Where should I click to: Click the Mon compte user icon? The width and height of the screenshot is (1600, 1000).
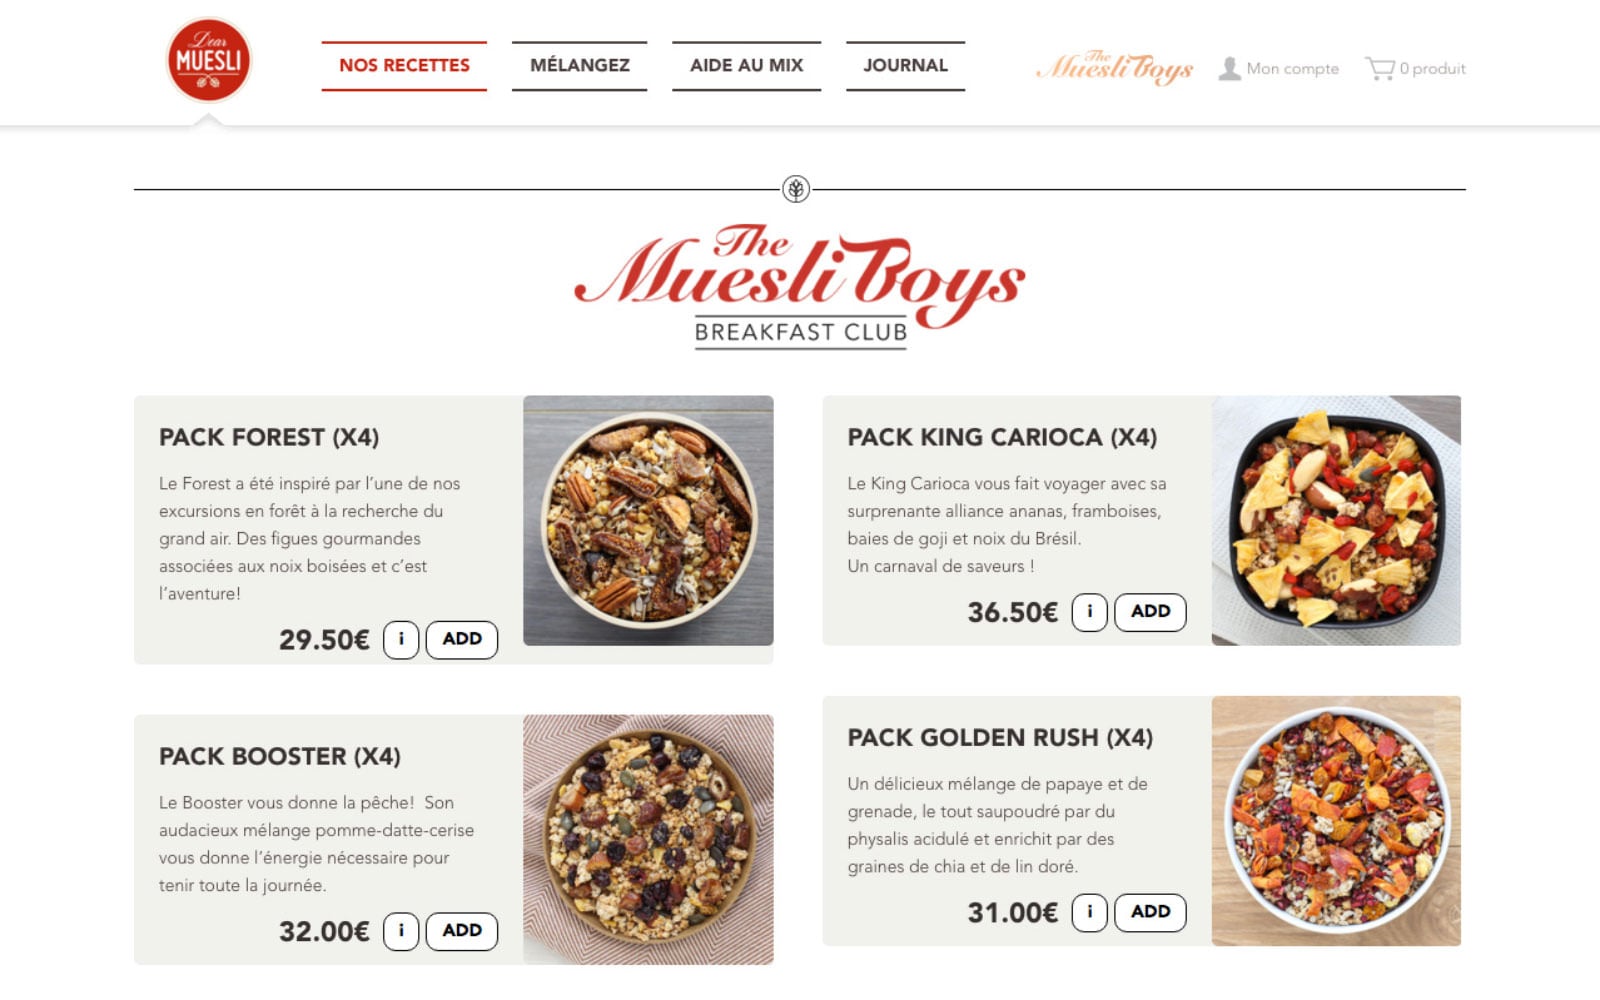(1229, 68)
